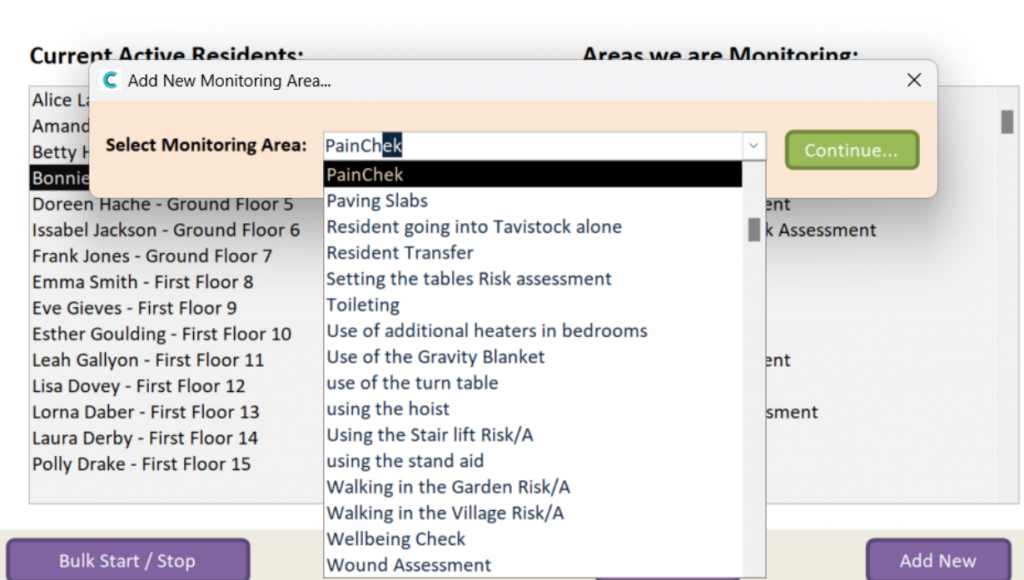1024x580 pixels.
Task: Select Using the Stair lift Risk/A
Action: pos(432,435)
